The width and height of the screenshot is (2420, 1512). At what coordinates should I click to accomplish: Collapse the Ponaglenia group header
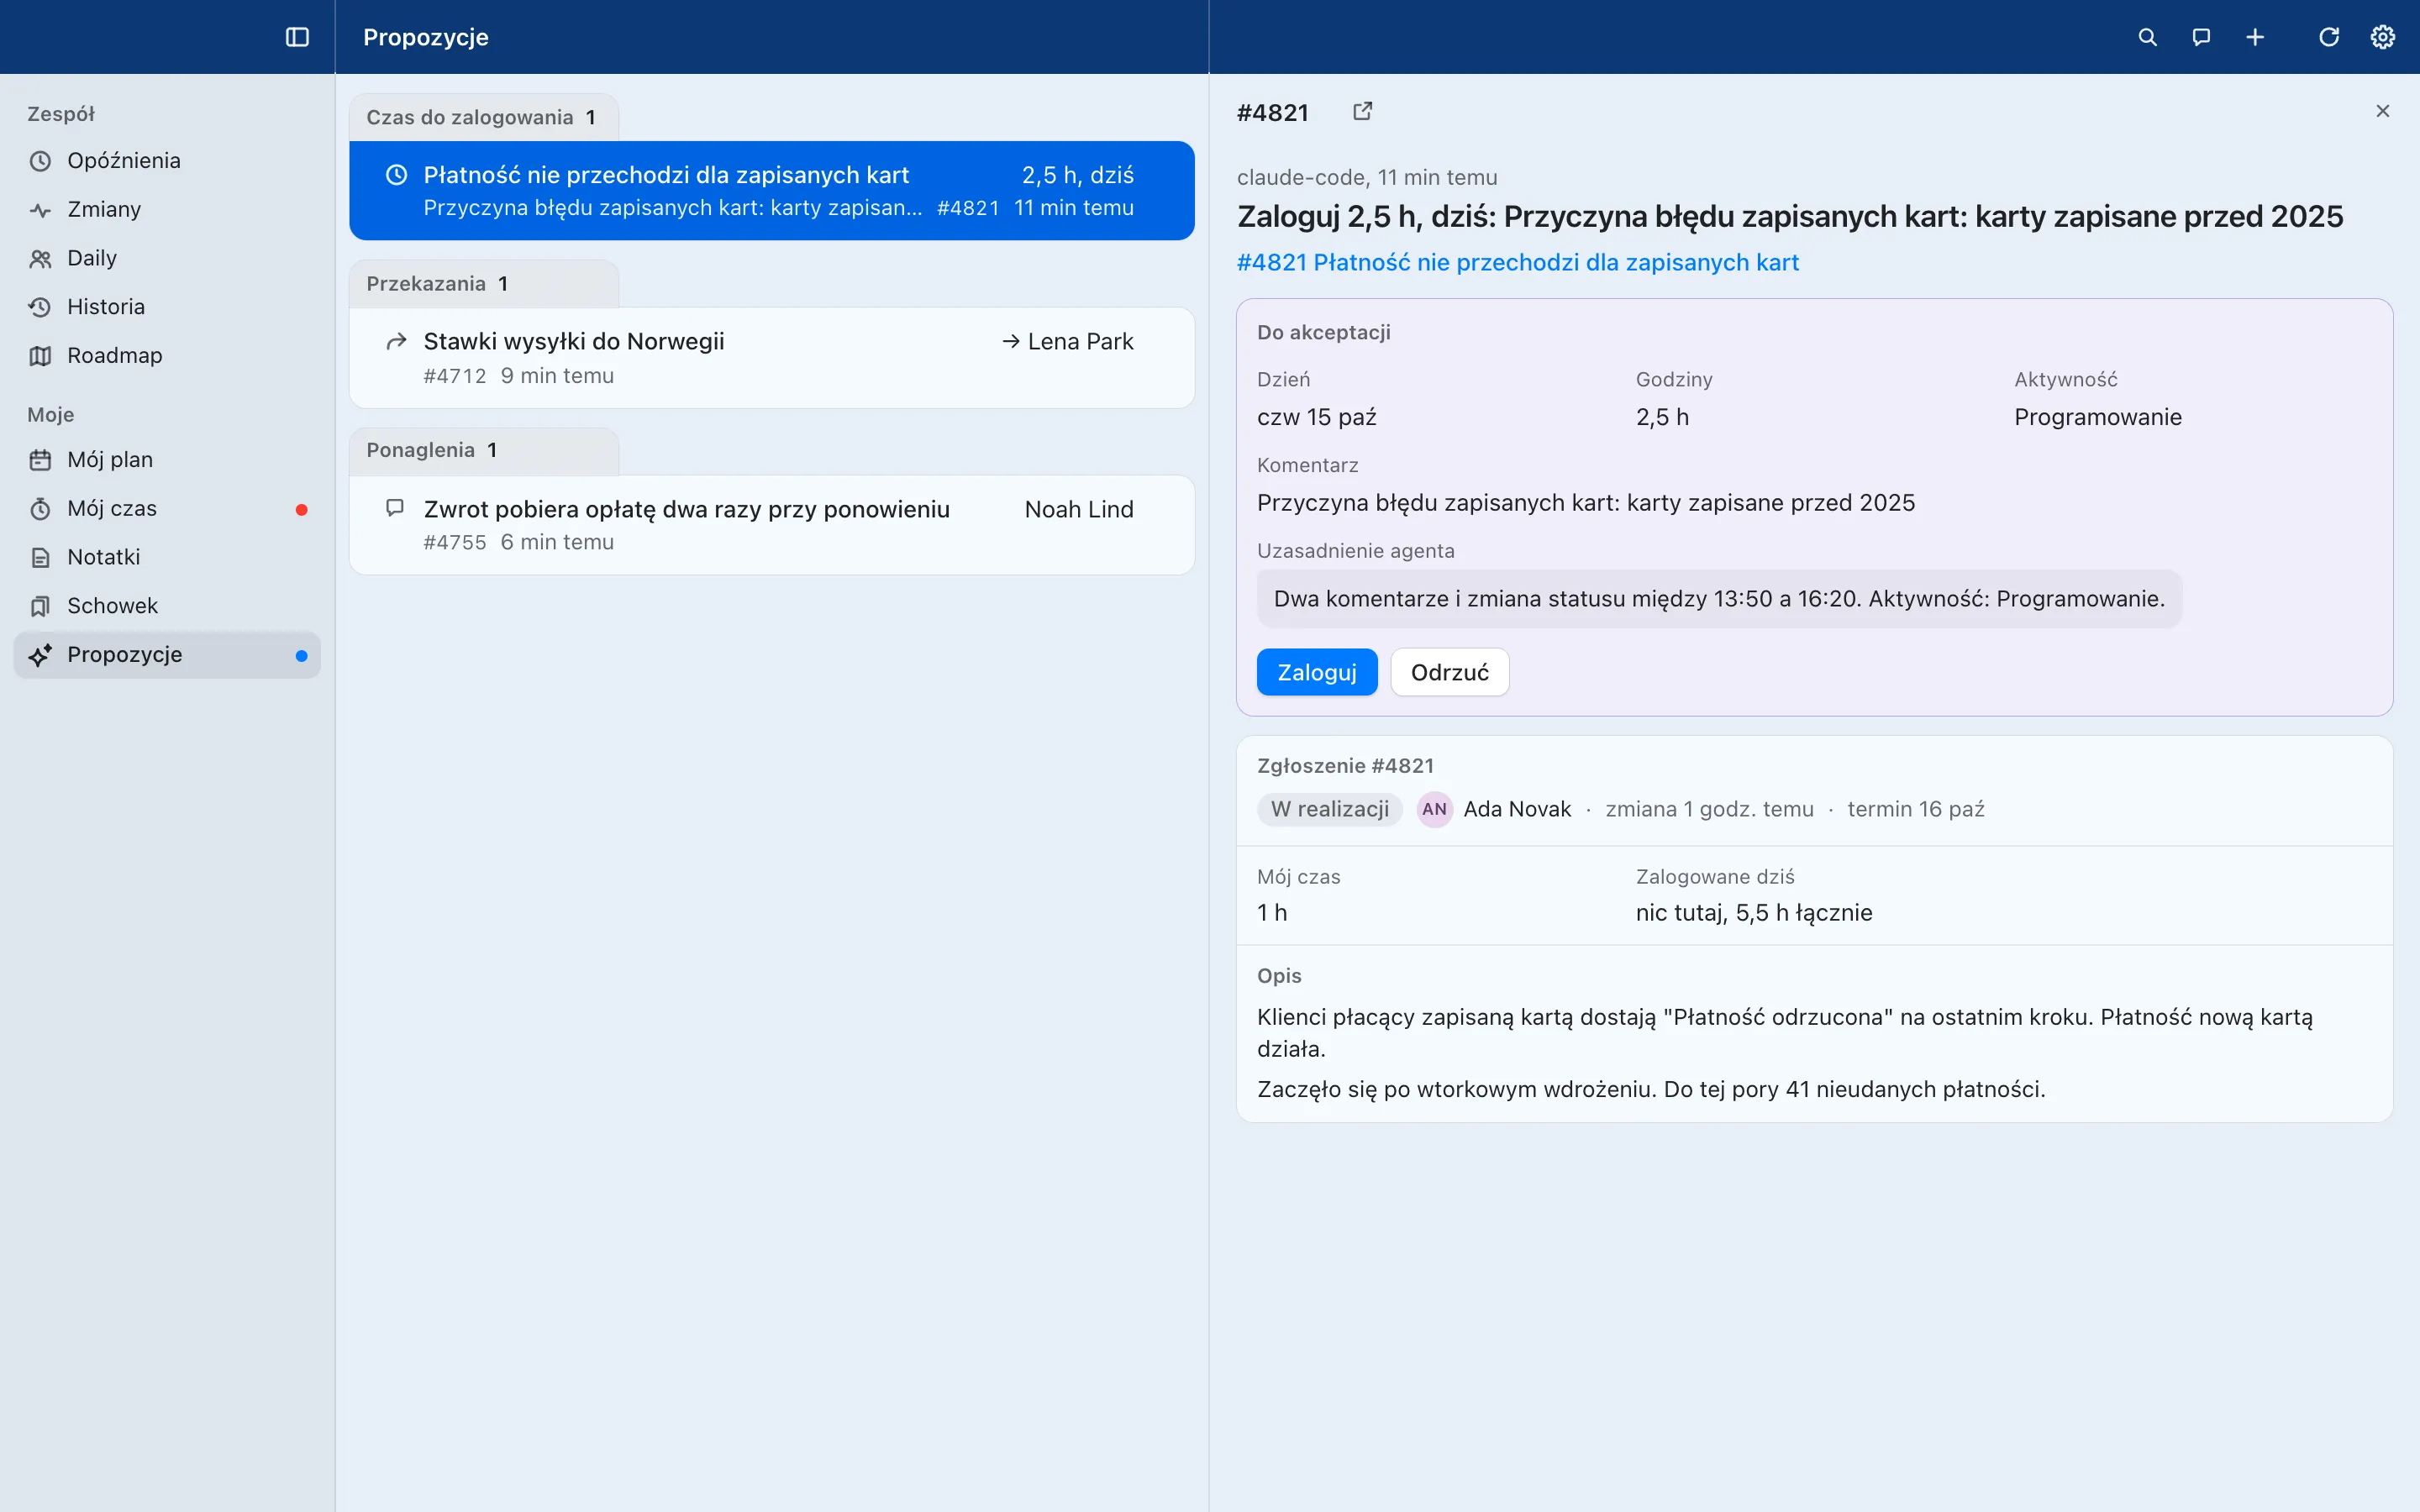pyautogui.click(x=484, y=451)
